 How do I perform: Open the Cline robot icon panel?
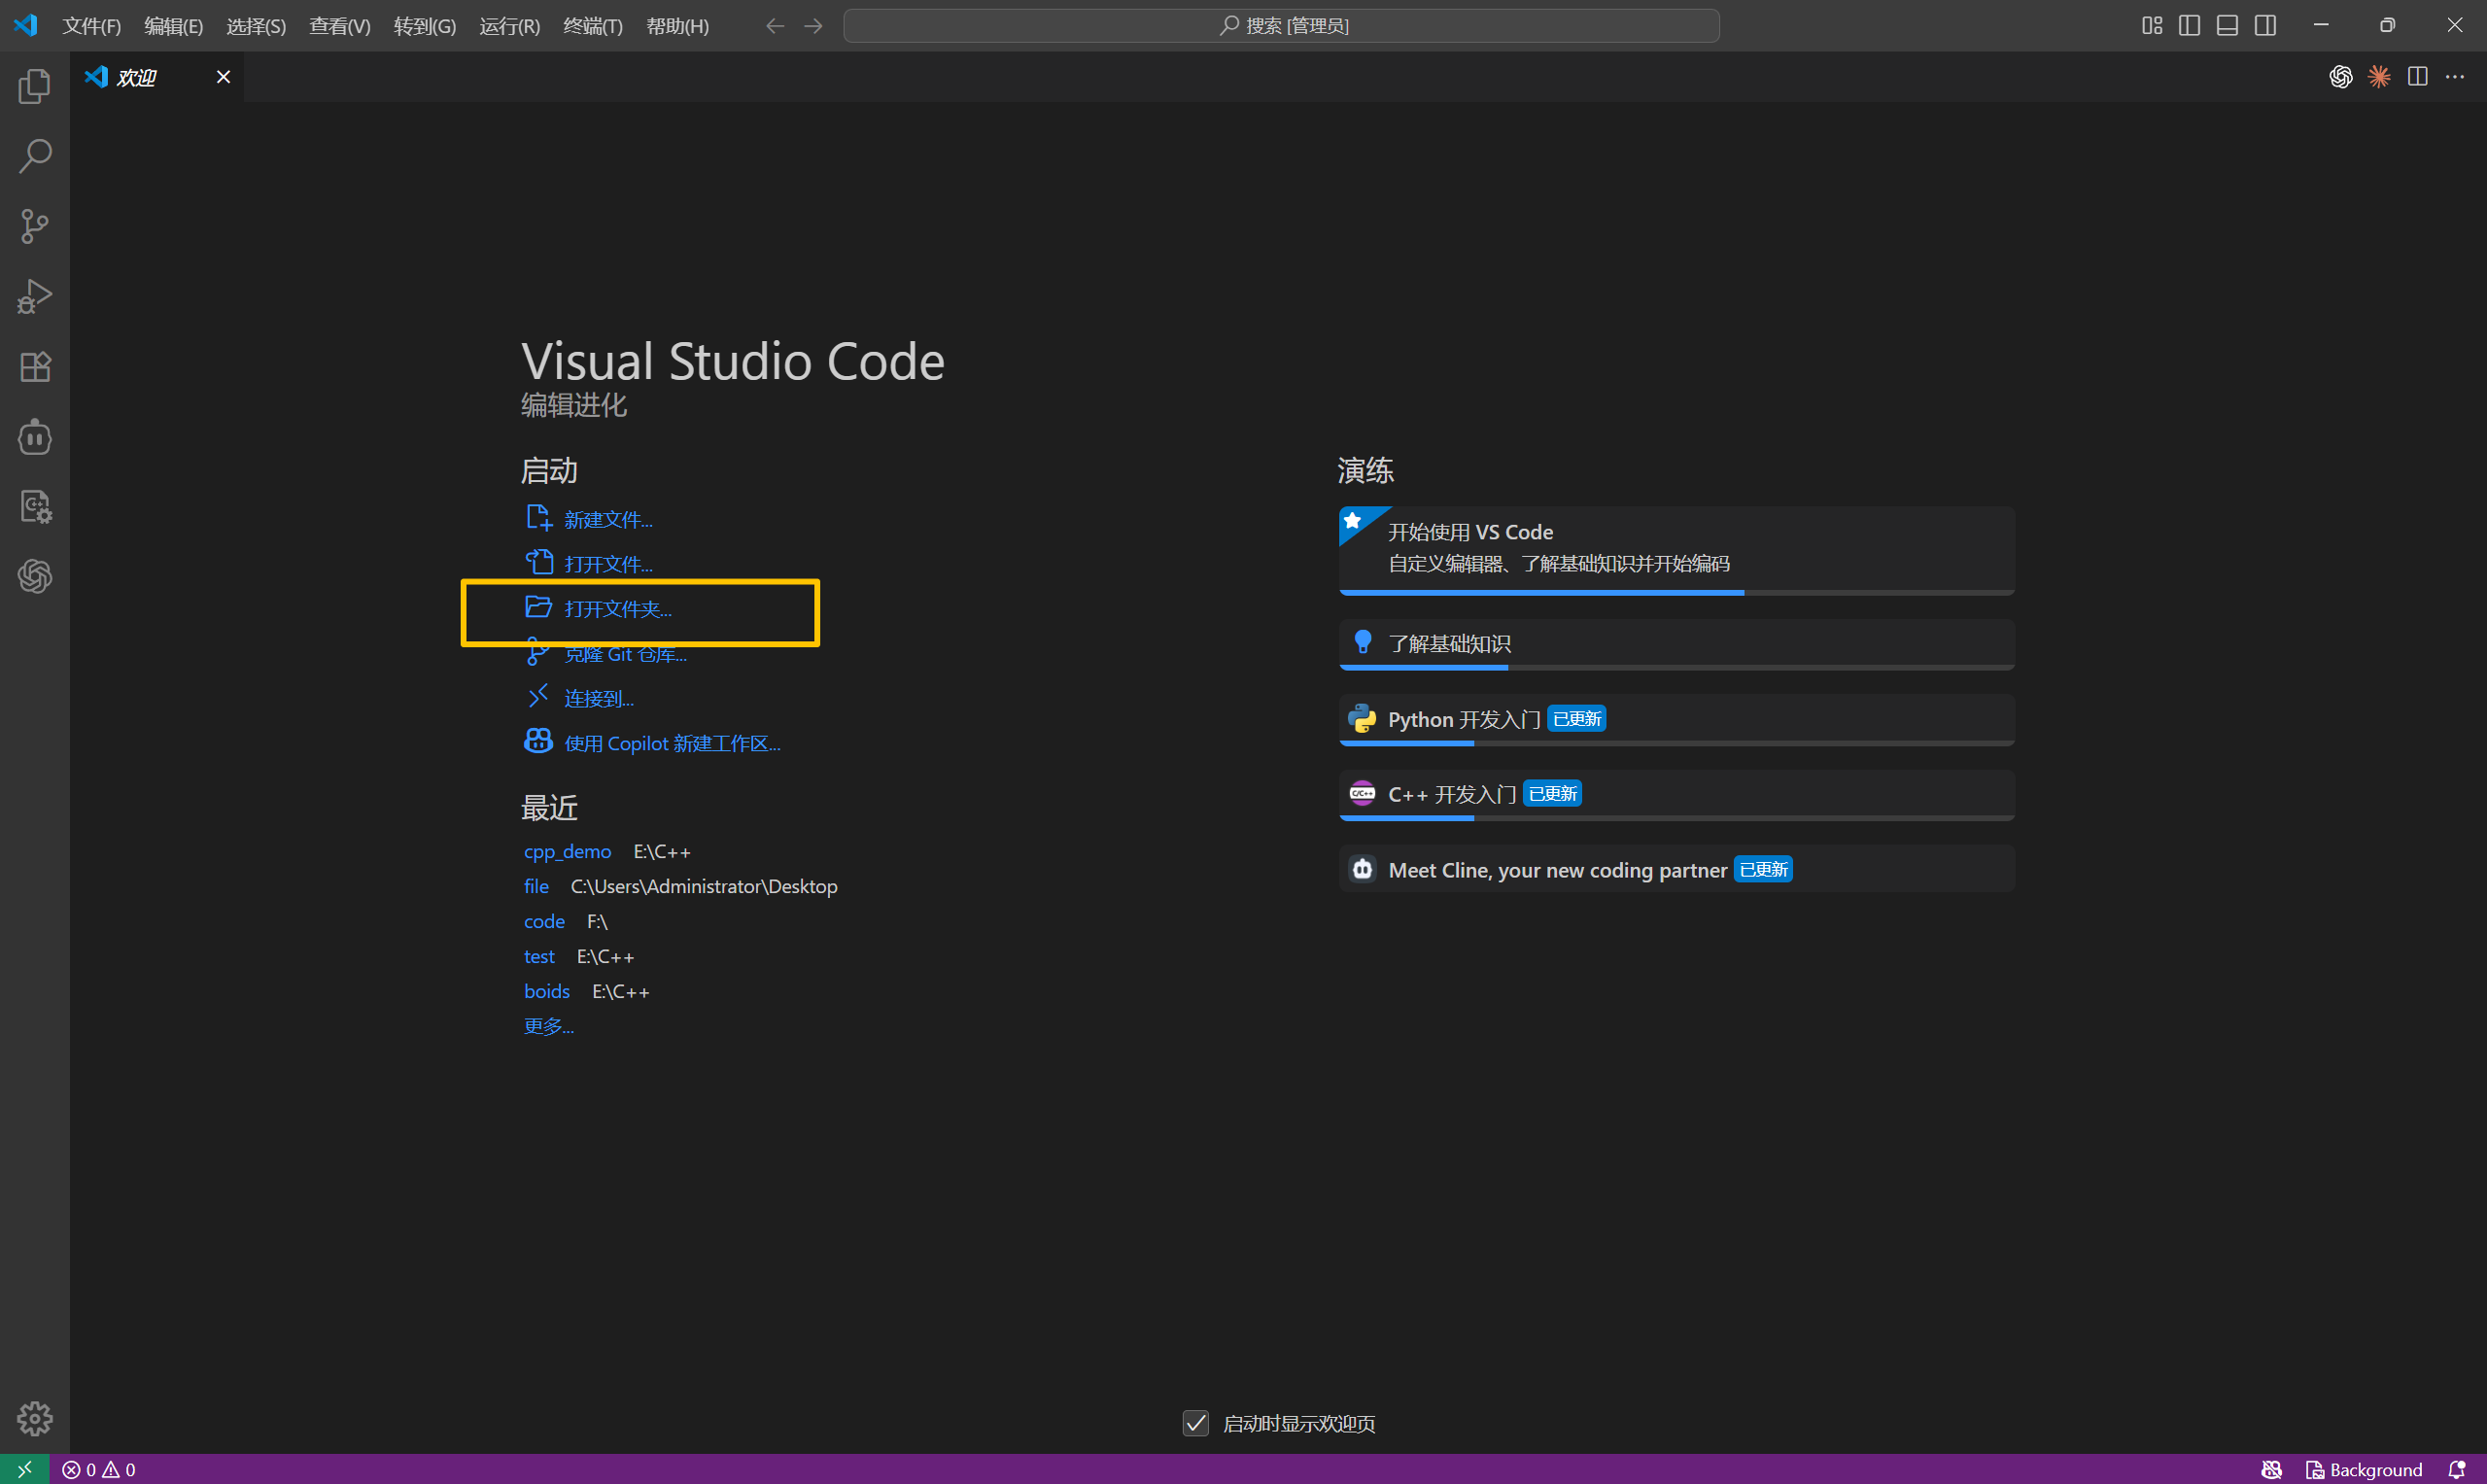click(35, 436)
